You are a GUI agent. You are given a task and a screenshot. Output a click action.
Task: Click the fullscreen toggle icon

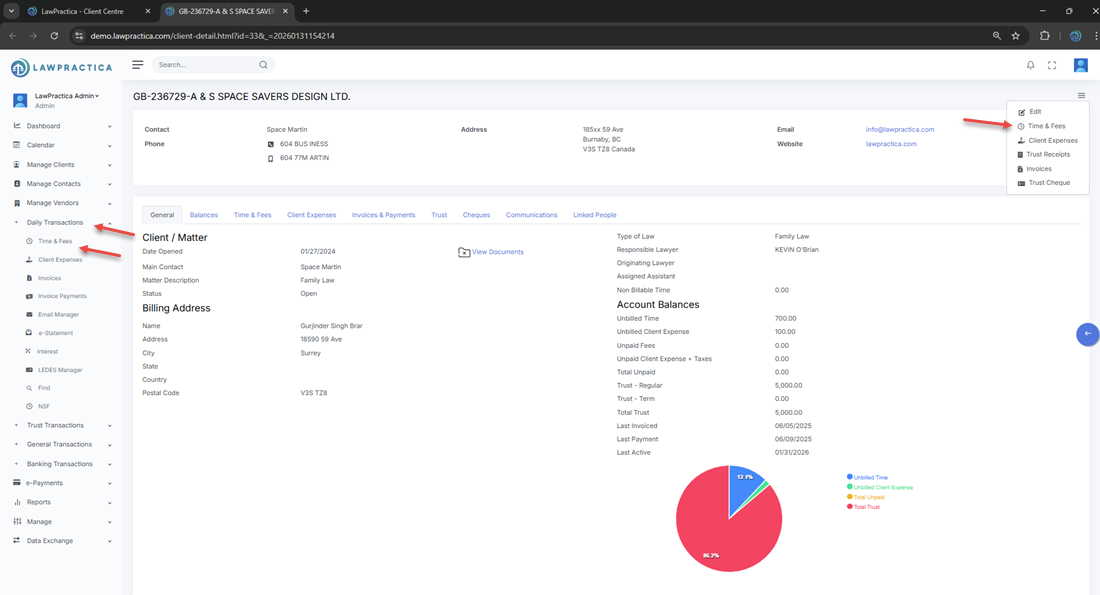pos(1052,65)
